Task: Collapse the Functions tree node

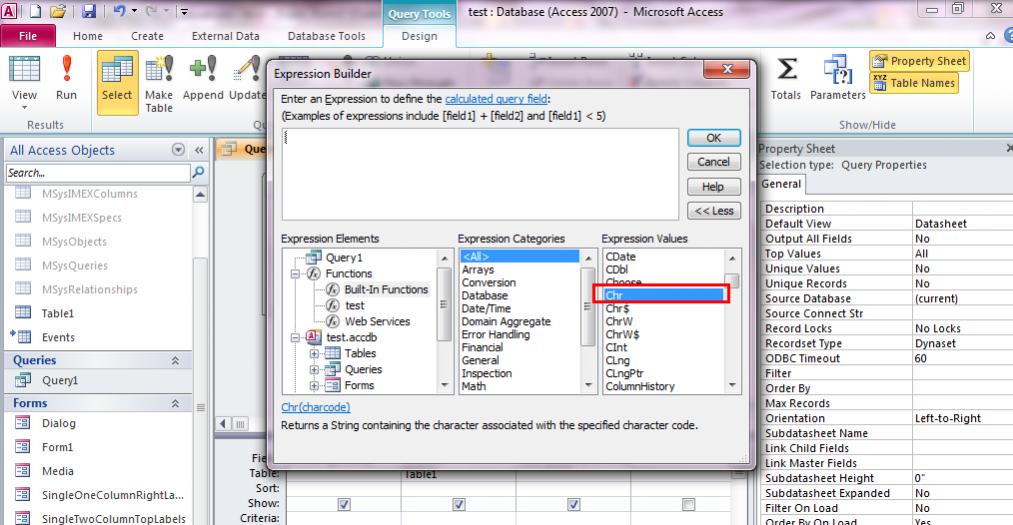Action: tap(295, 274)
